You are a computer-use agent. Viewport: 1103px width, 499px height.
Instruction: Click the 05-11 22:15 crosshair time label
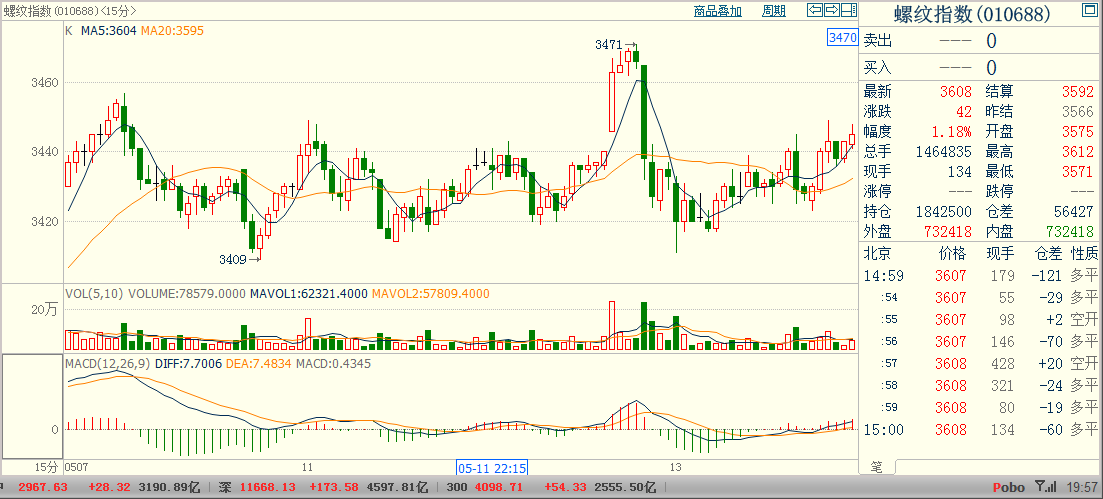click(x=492, y=467)
